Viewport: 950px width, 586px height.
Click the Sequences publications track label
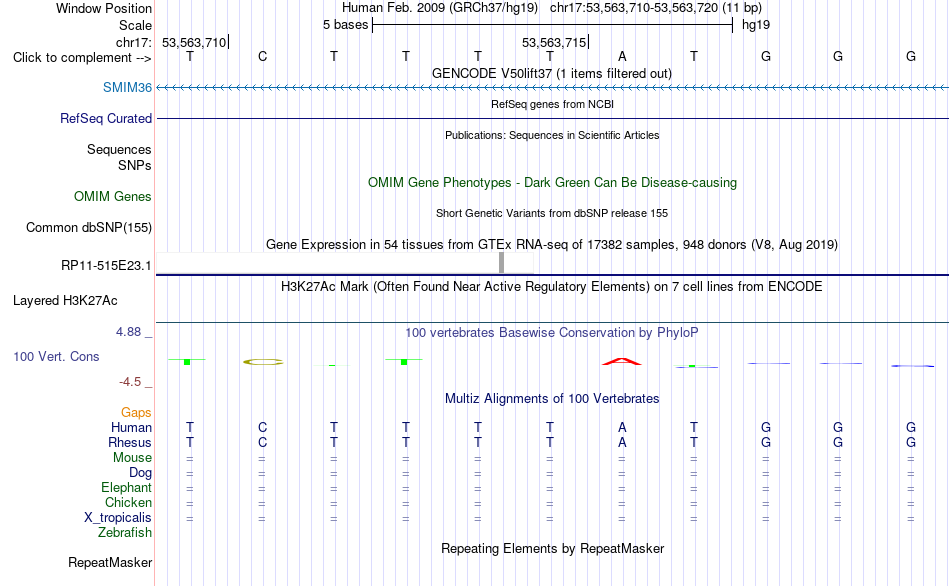tap(119, 149)
